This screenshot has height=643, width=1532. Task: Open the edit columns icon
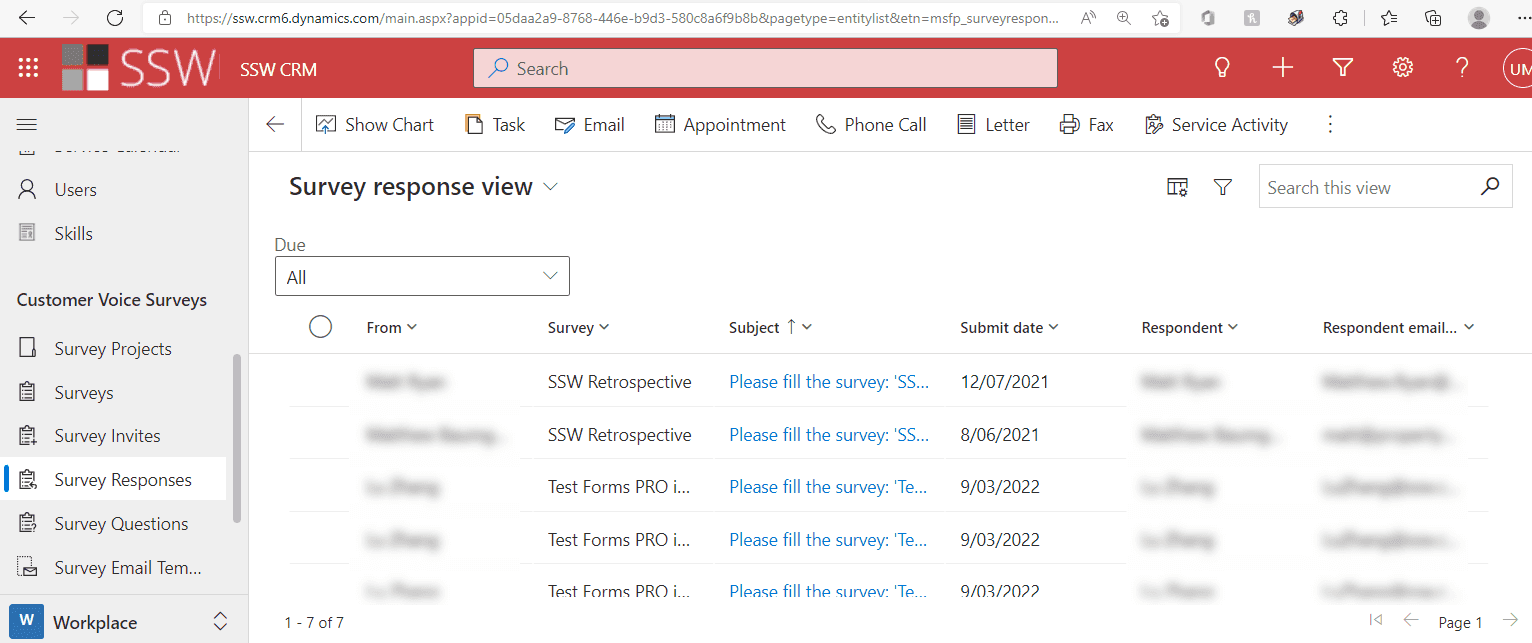(x=1177, y=188)
